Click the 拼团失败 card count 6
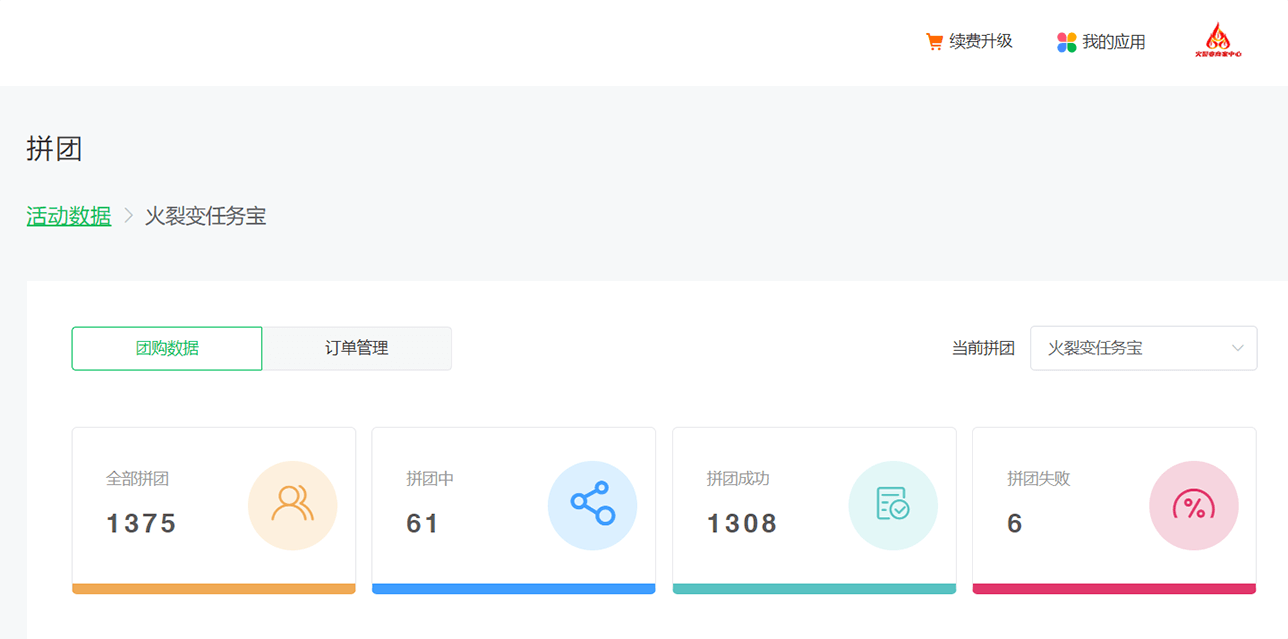 [1015, 523]
